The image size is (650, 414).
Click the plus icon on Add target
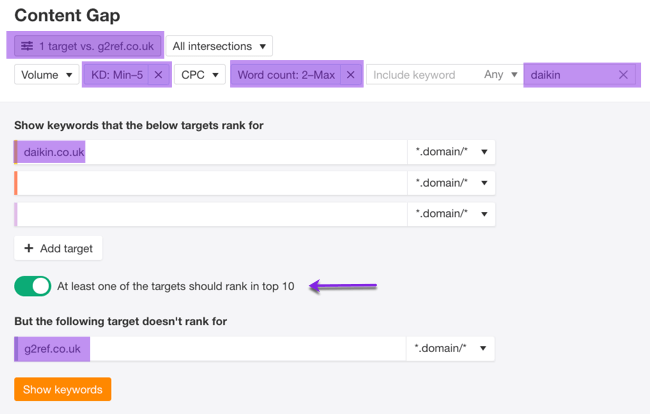tap(29, 248)
